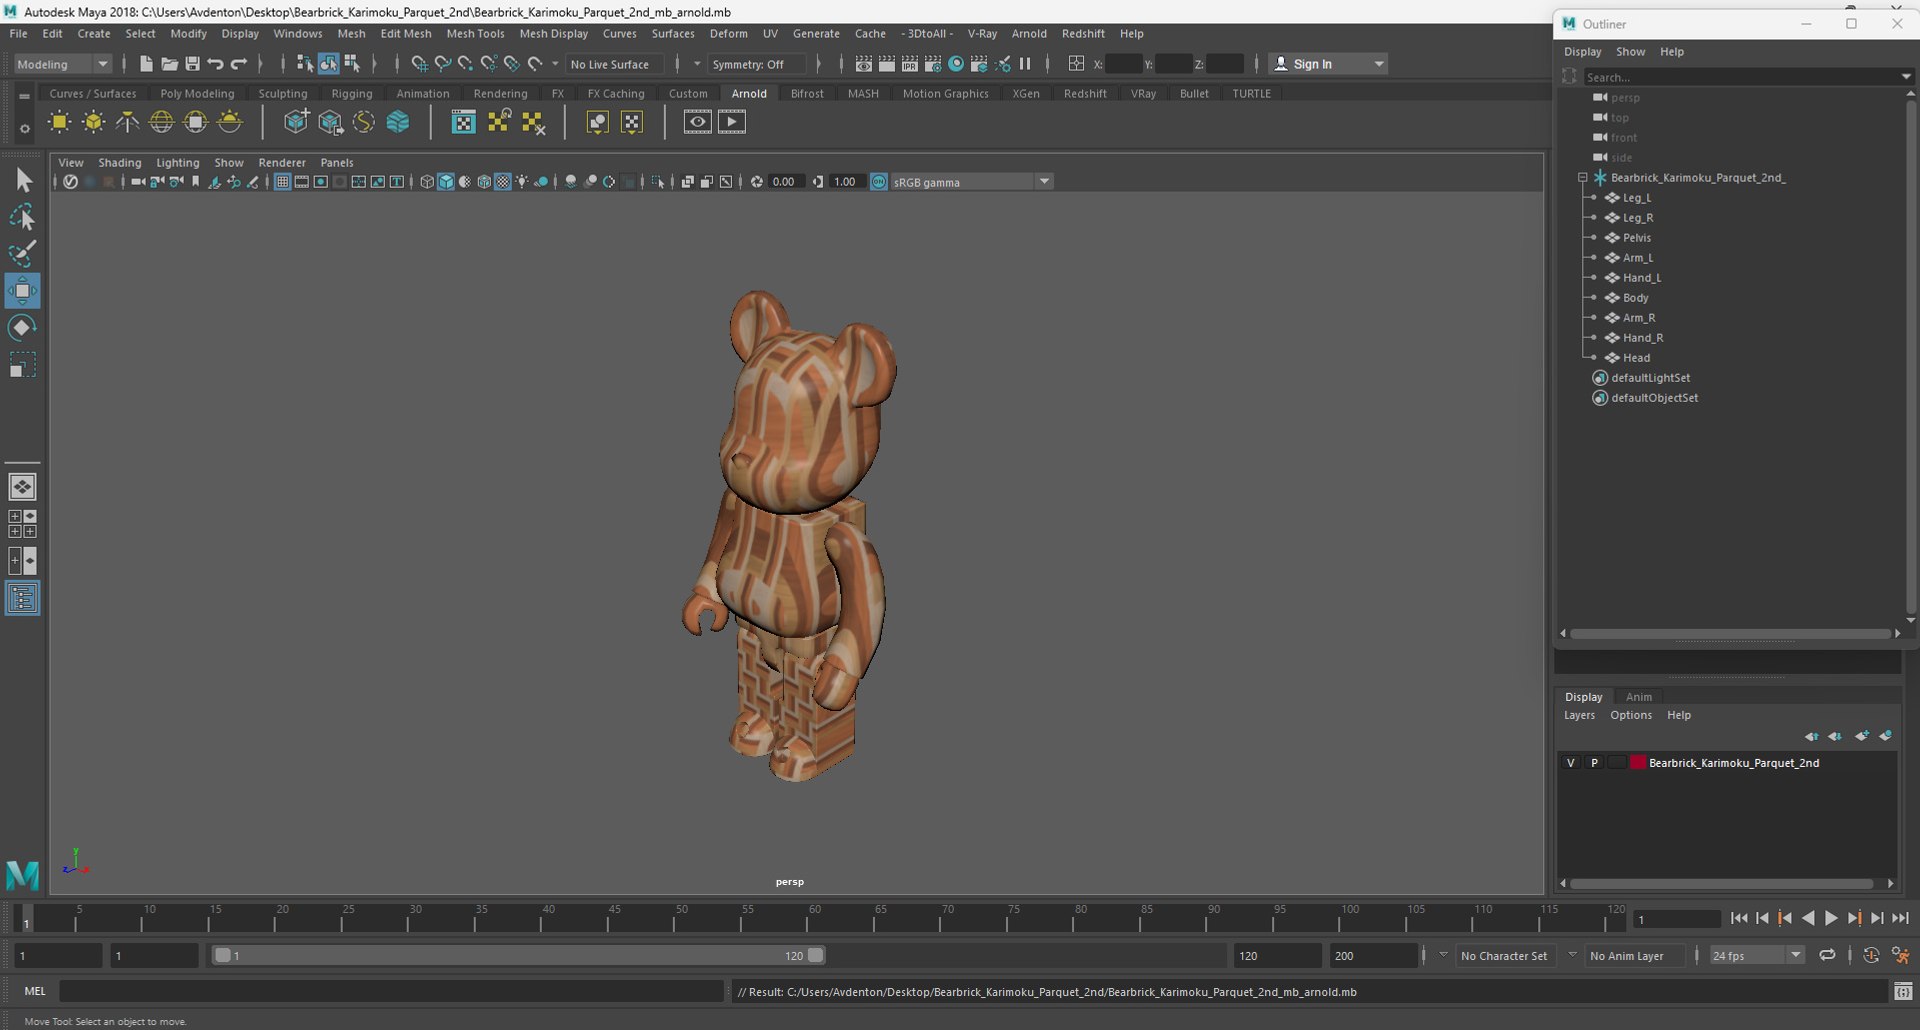Activate the Lasso select tool
Viewport: 1920px width, 1030px height.
(22, 217)
